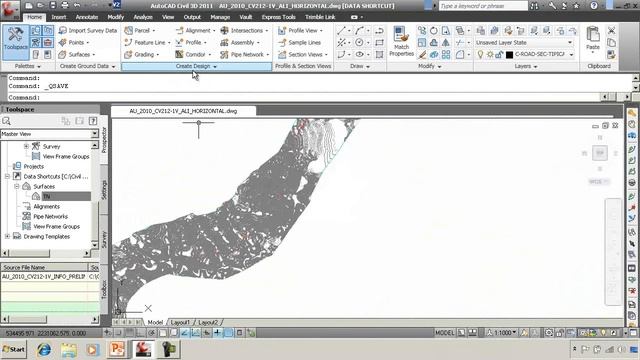Toggle Ortho mode in status bar
Image resolution: width=640 pixels, height=360 pixels.
pyautogui.click(x=140, y=333)
